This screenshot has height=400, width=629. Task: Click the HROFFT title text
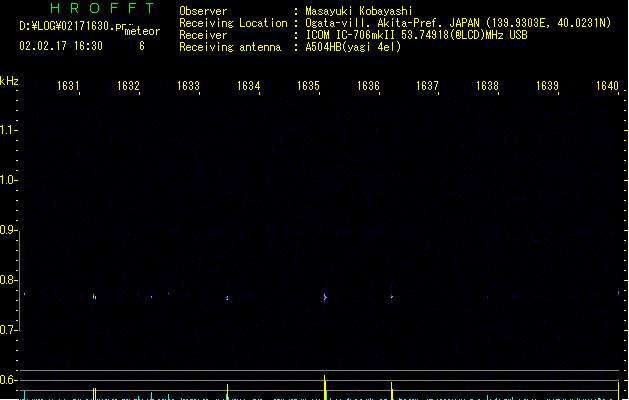(x=102, y=8)
